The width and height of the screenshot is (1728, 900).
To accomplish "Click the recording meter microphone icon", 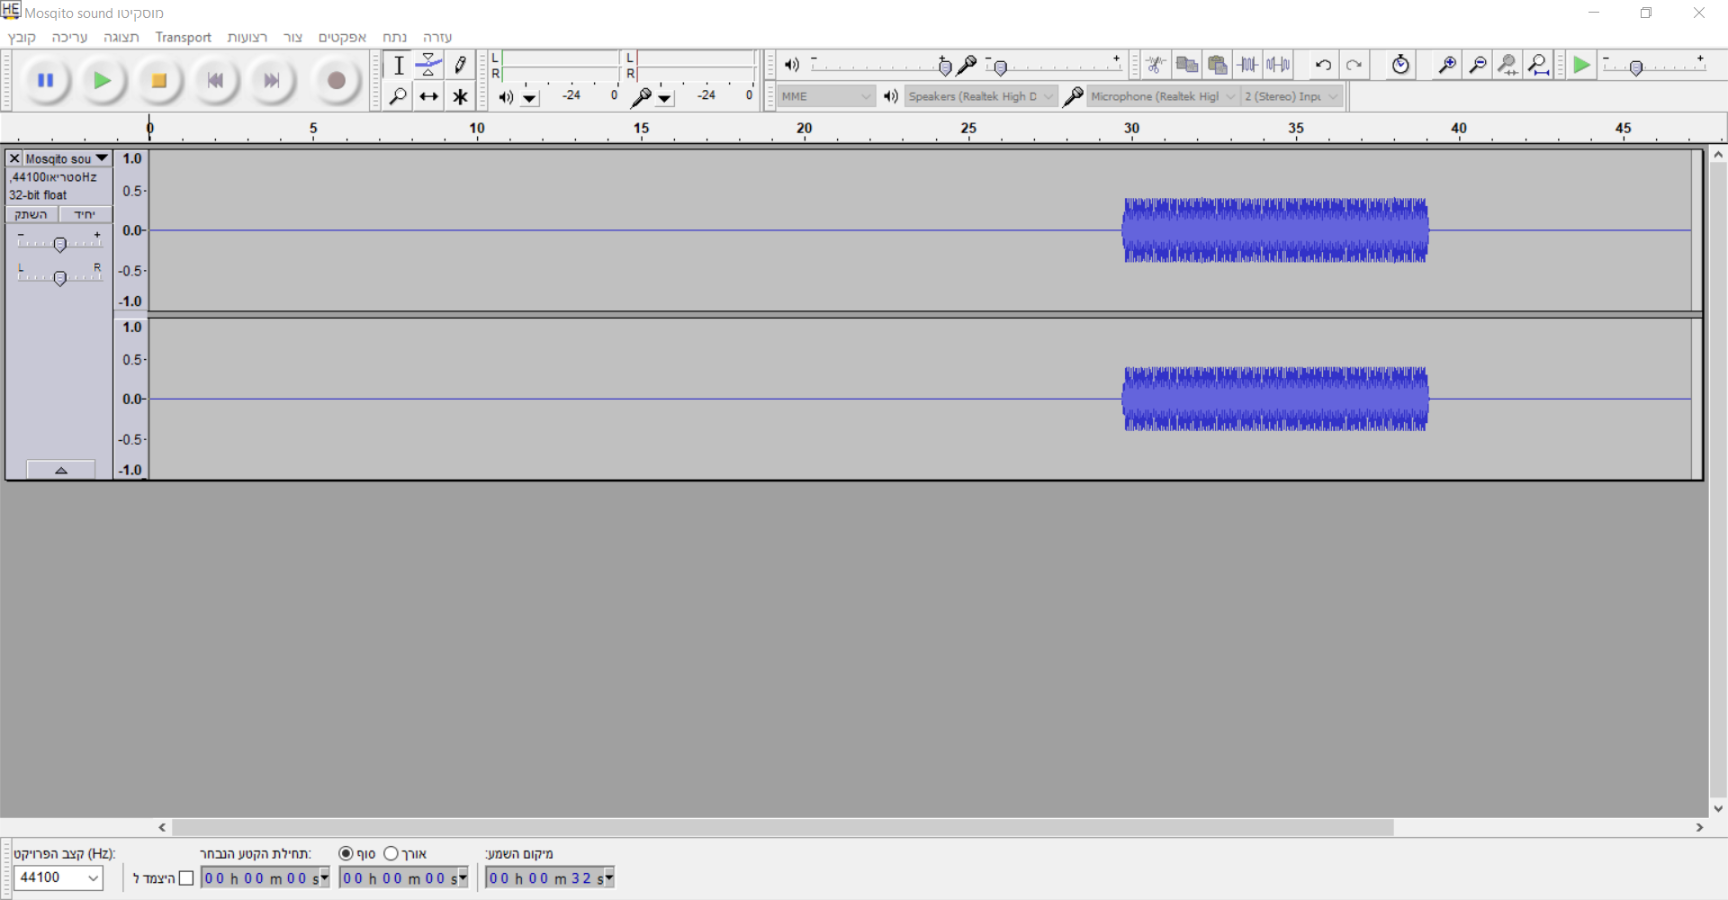I will pos(641,97).
